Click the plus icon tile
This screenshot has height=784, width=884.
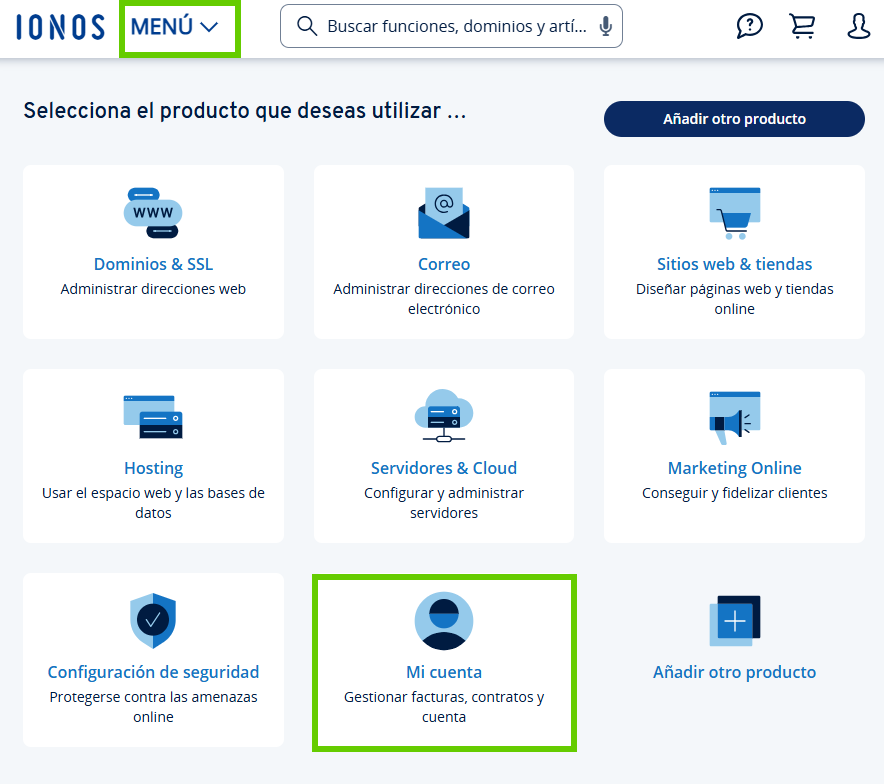click(x=735, y=621)
